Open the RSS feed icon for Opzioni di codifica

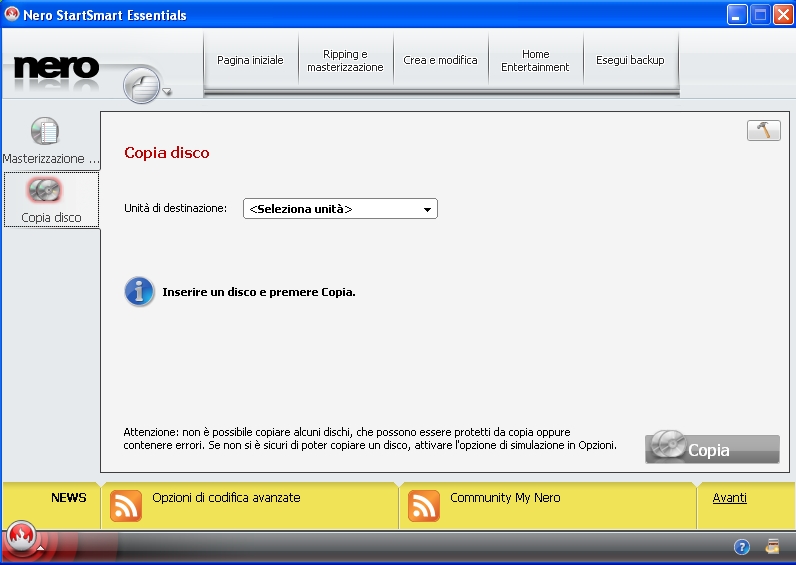point(126,506)
